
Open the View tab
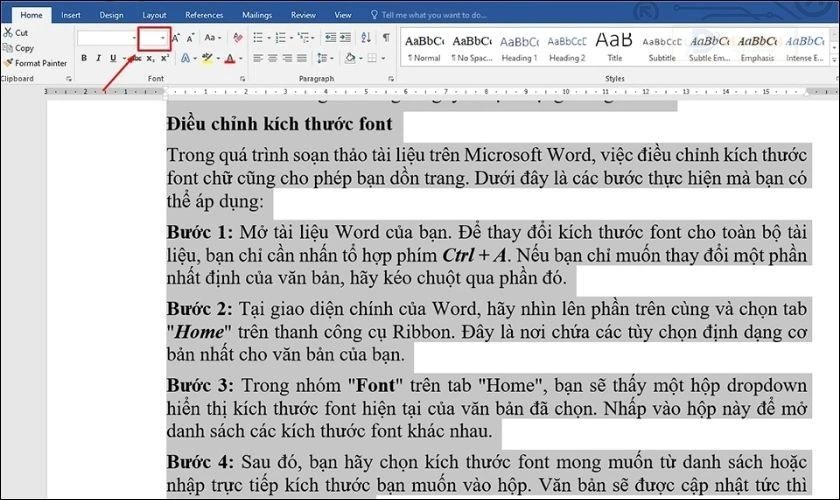pyautogui.click(x=343, y=15)
